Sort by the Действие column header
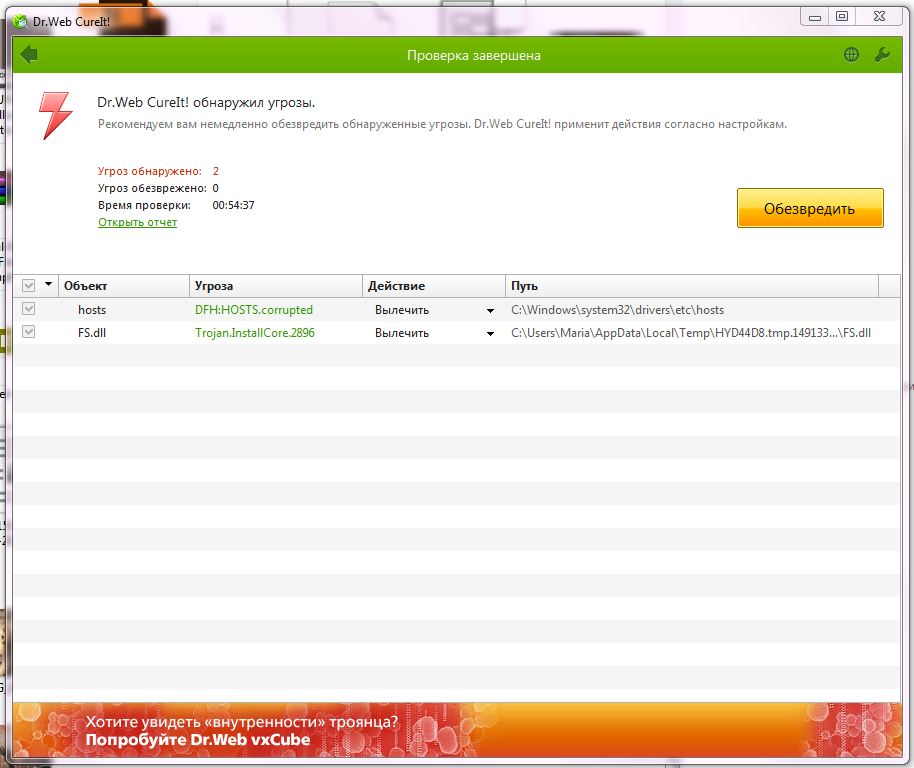This screenshot has height=768, width=914. 434,286
